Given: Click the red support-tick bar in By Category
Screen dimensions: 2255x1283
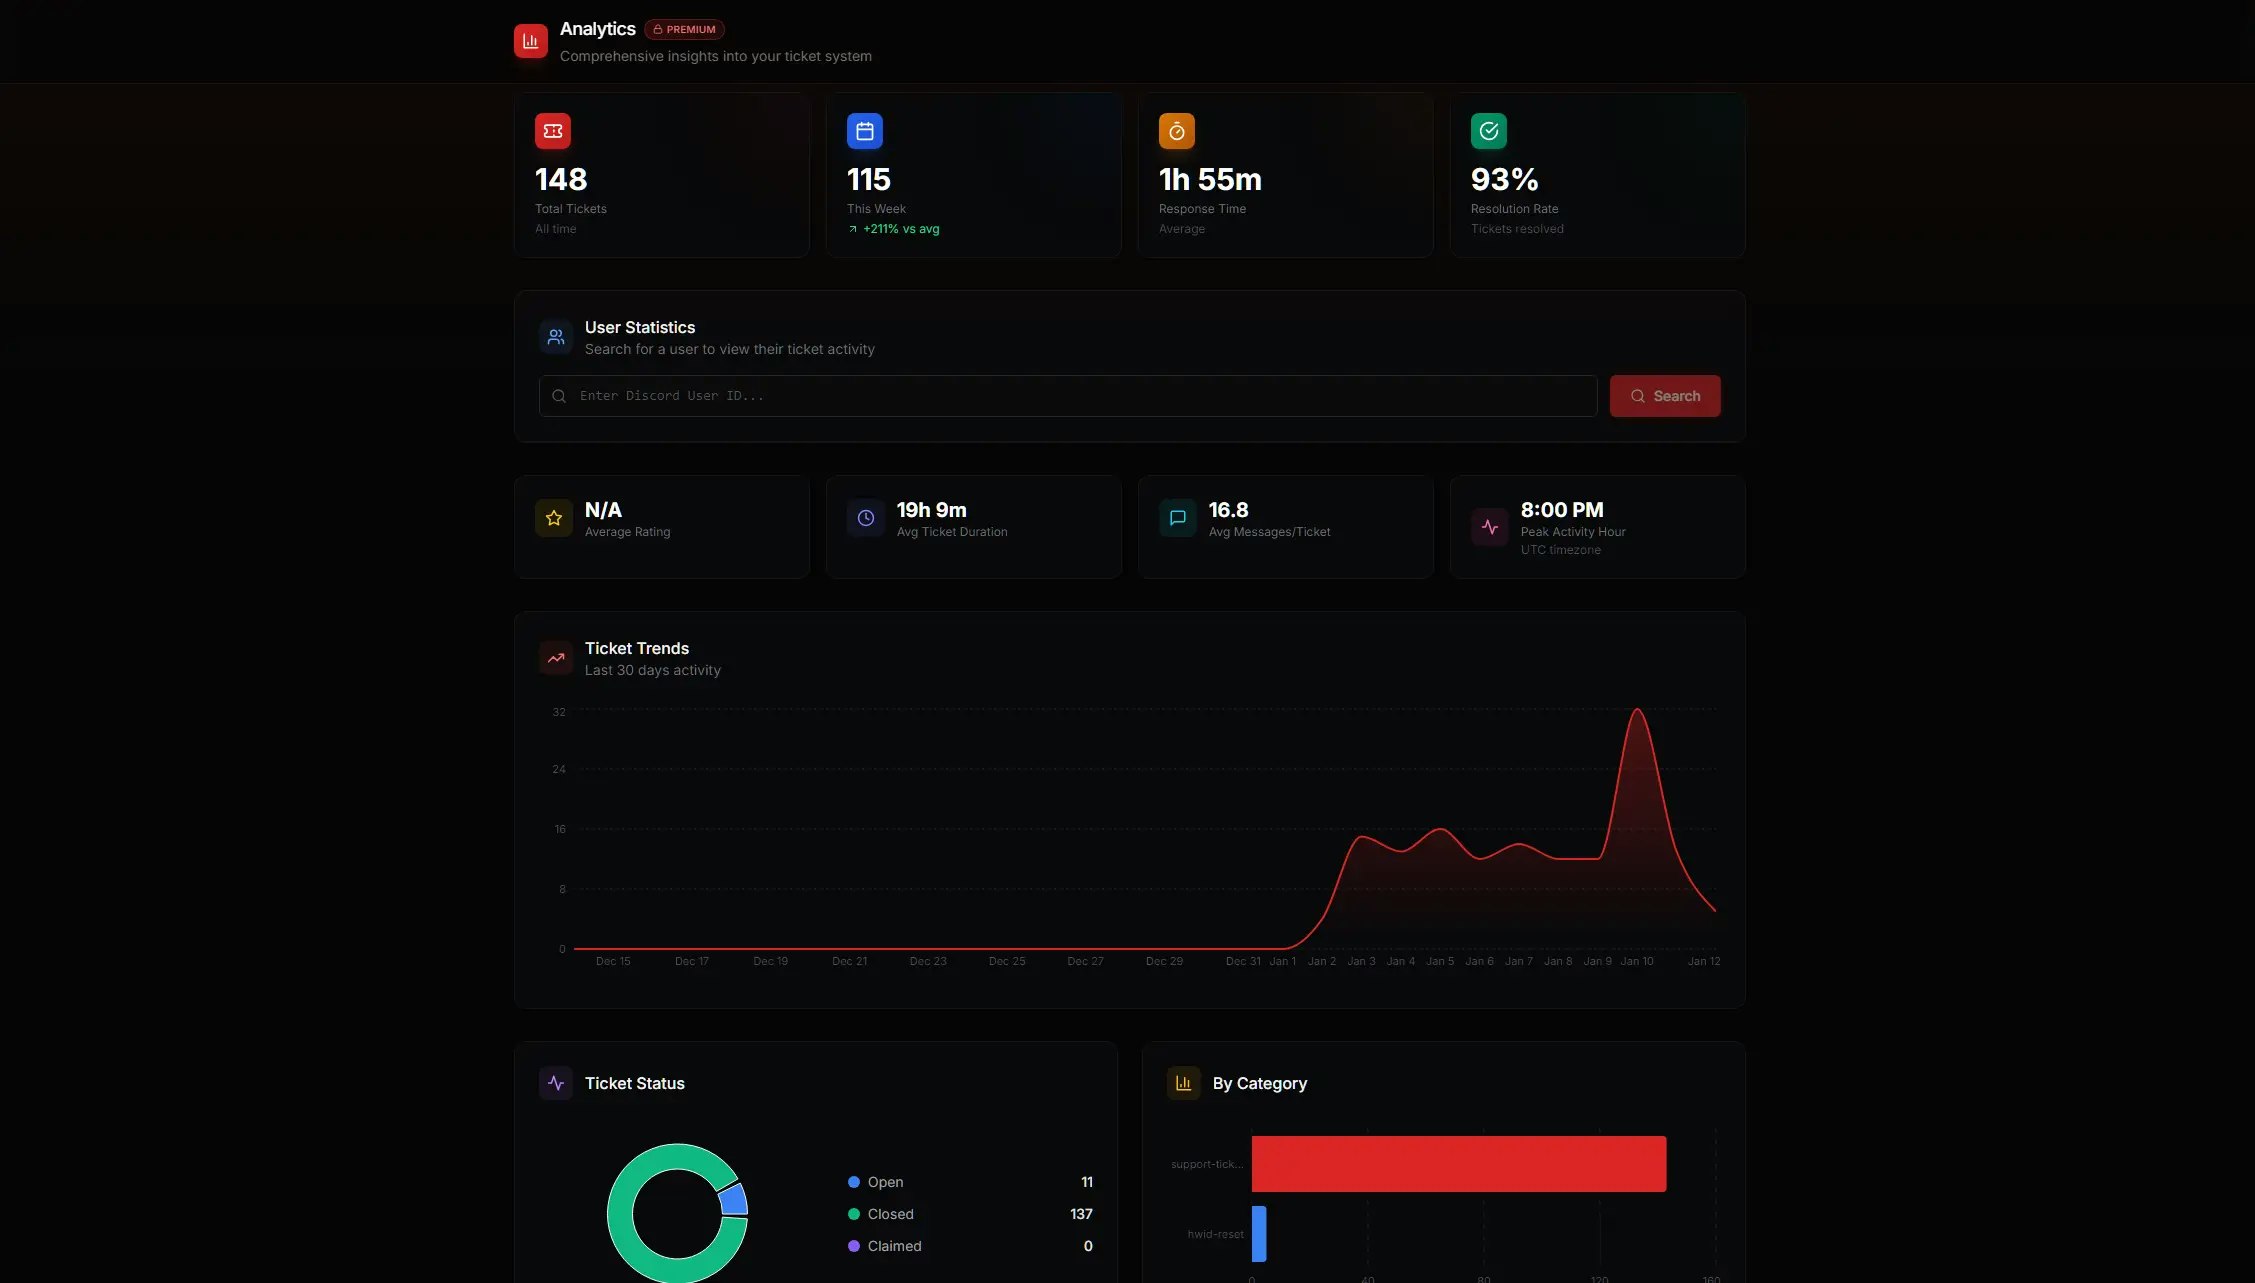Looking at the screenshot, I should tap(1457, 1163).
